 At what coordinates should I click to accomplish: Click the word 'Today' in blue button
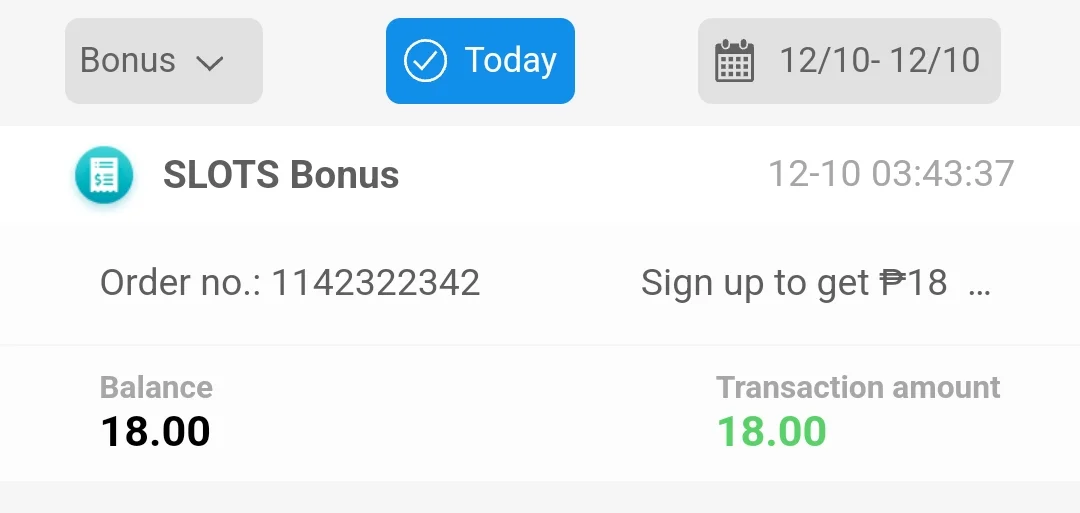(510, 61)
